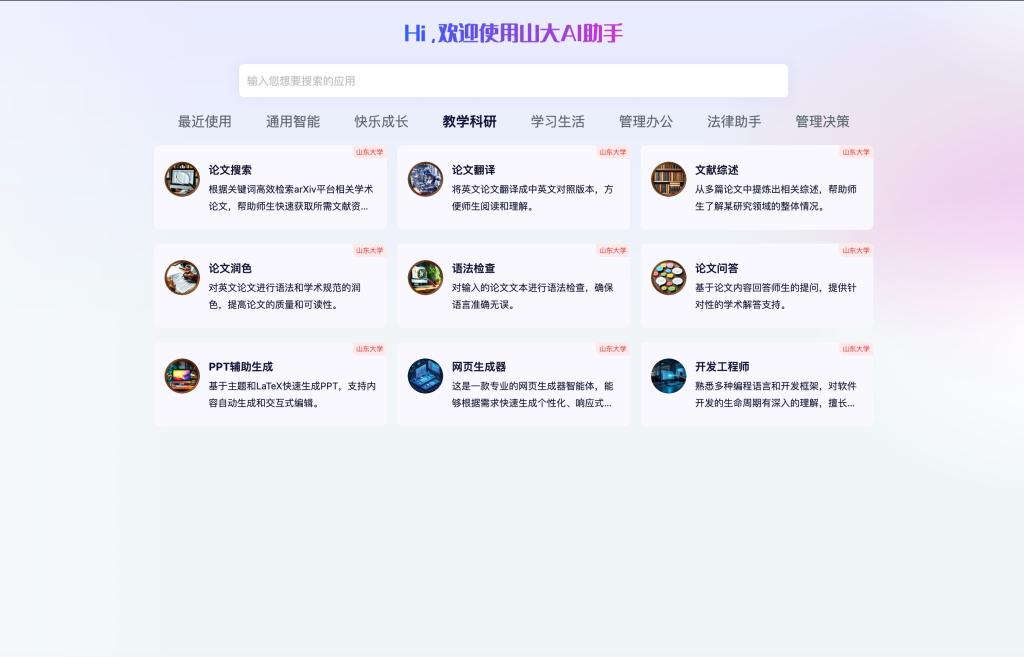The width and height of the screenshot is (1024, 657).
Task: Open the 快乐成长 category tab
Action: coord(381,121)
